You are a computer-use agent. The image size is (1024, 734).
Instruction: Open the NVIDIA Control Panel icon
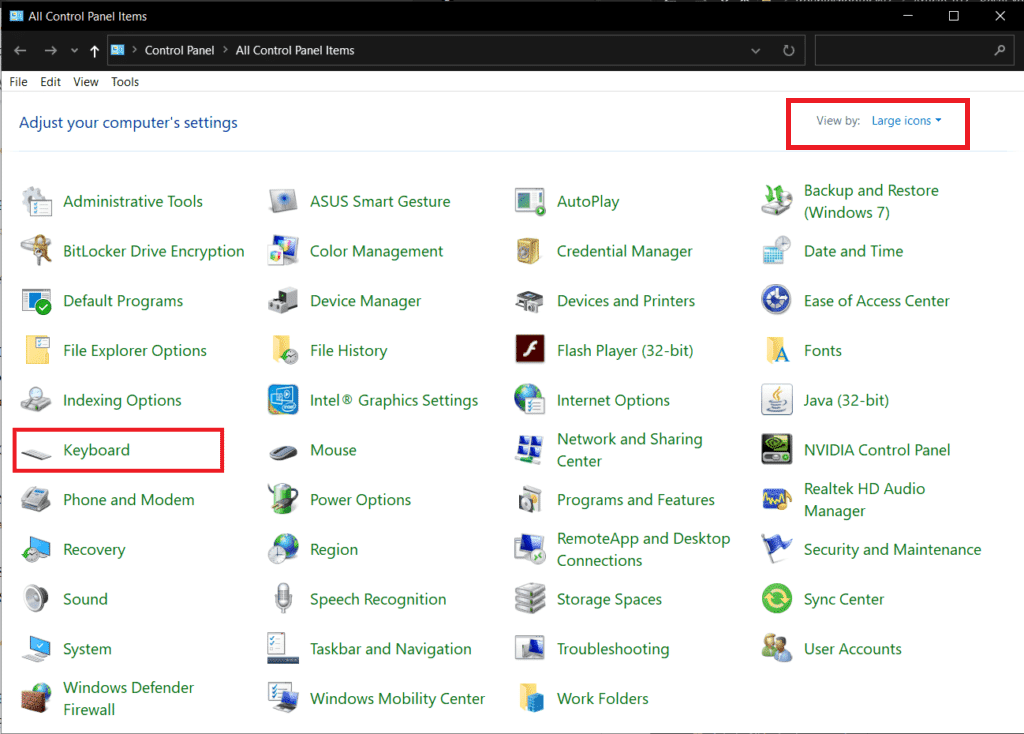point(776,449)
